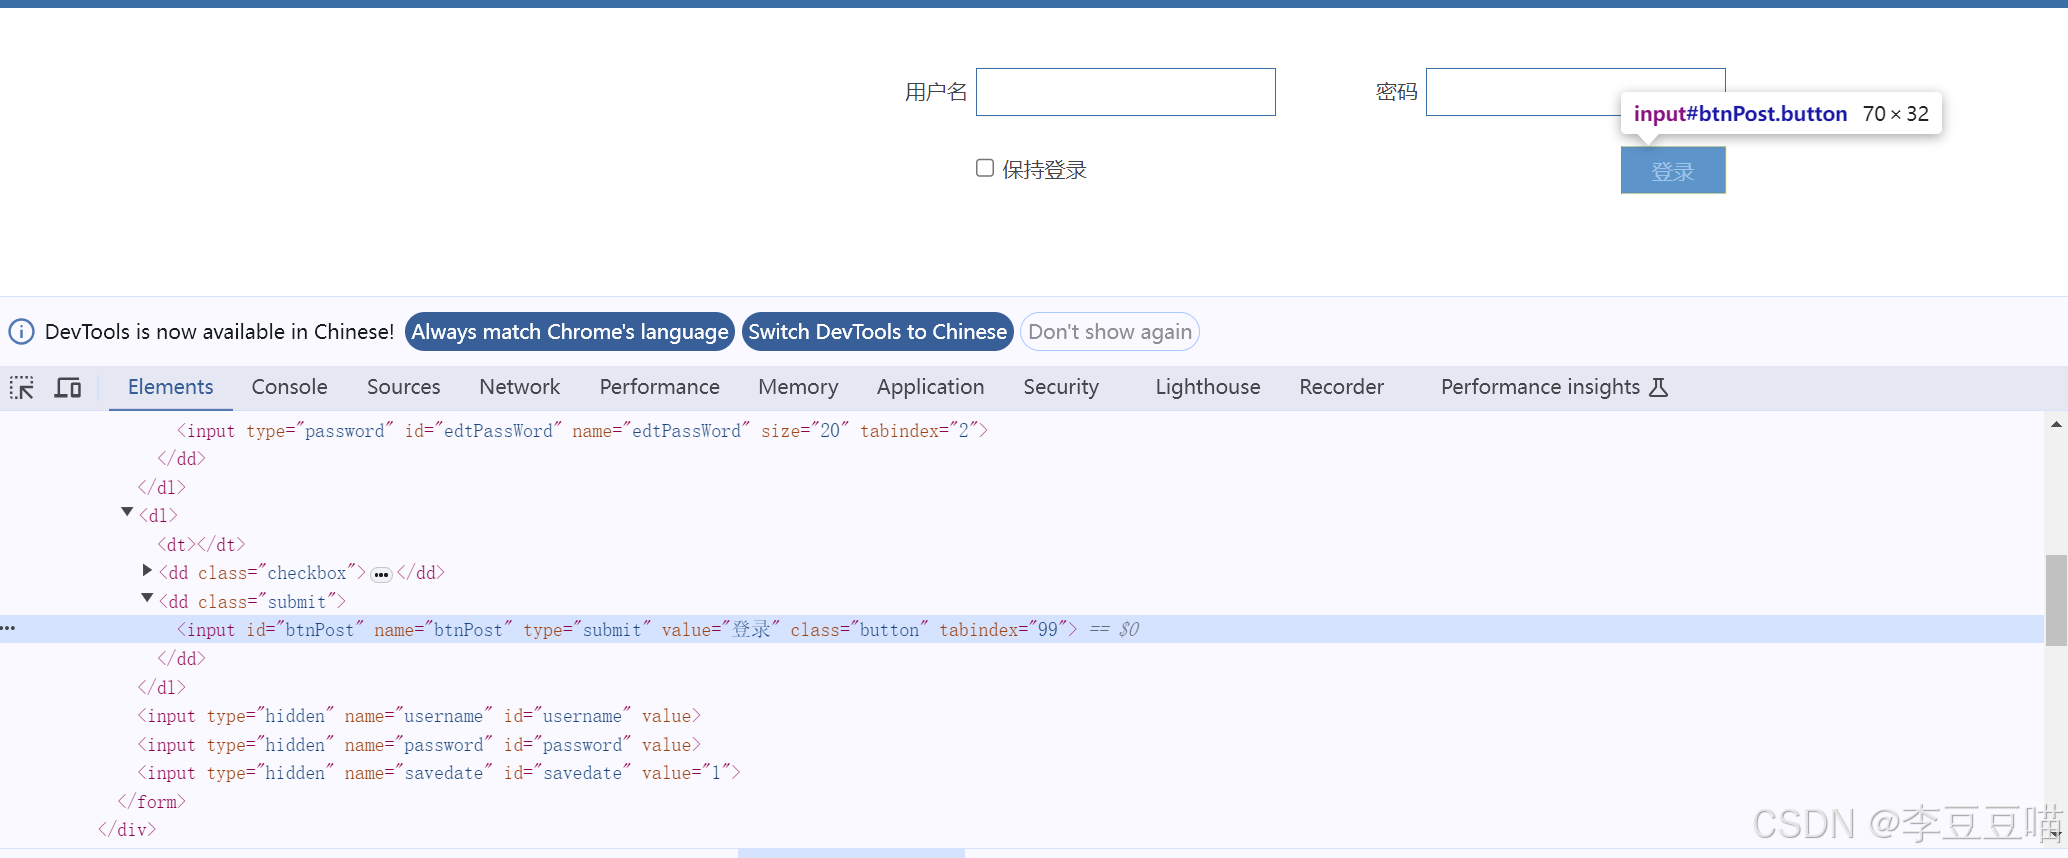Open the Console tab
Screen dimensions: 2068x858
tap(290, 387)
